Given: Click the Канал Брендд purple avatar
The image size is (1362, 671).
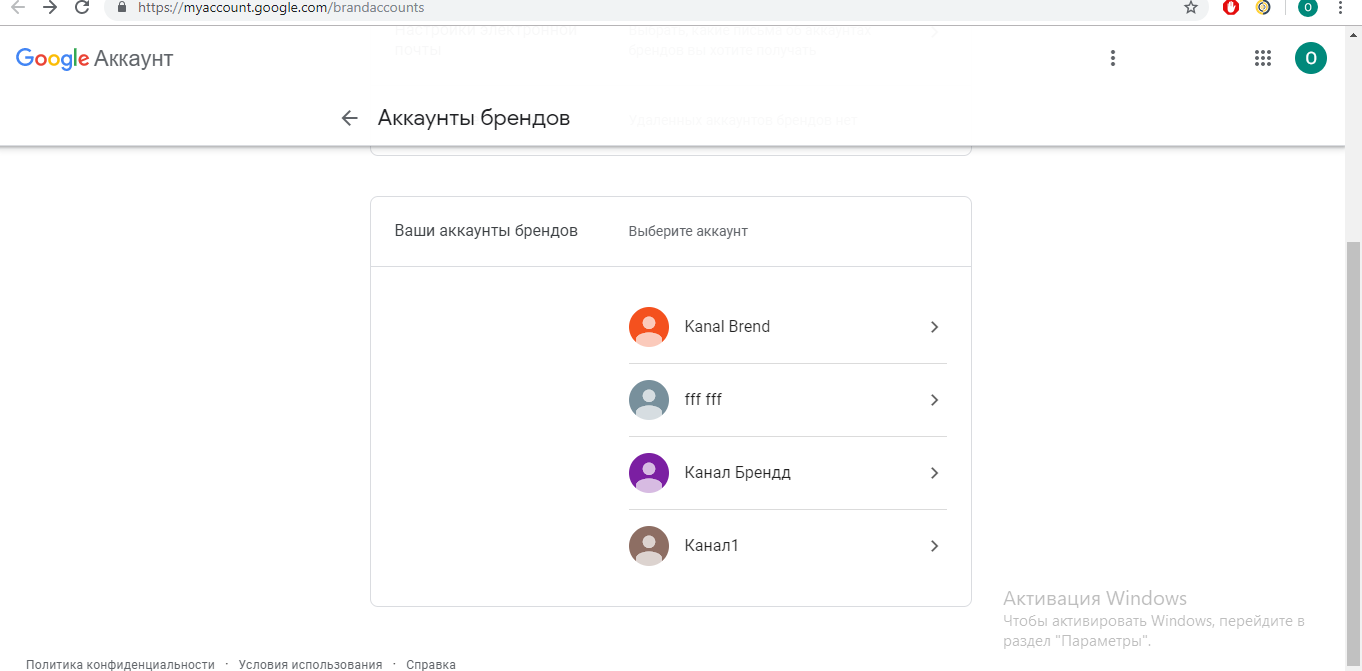Looking at the screenshot, I should (648, 472).
